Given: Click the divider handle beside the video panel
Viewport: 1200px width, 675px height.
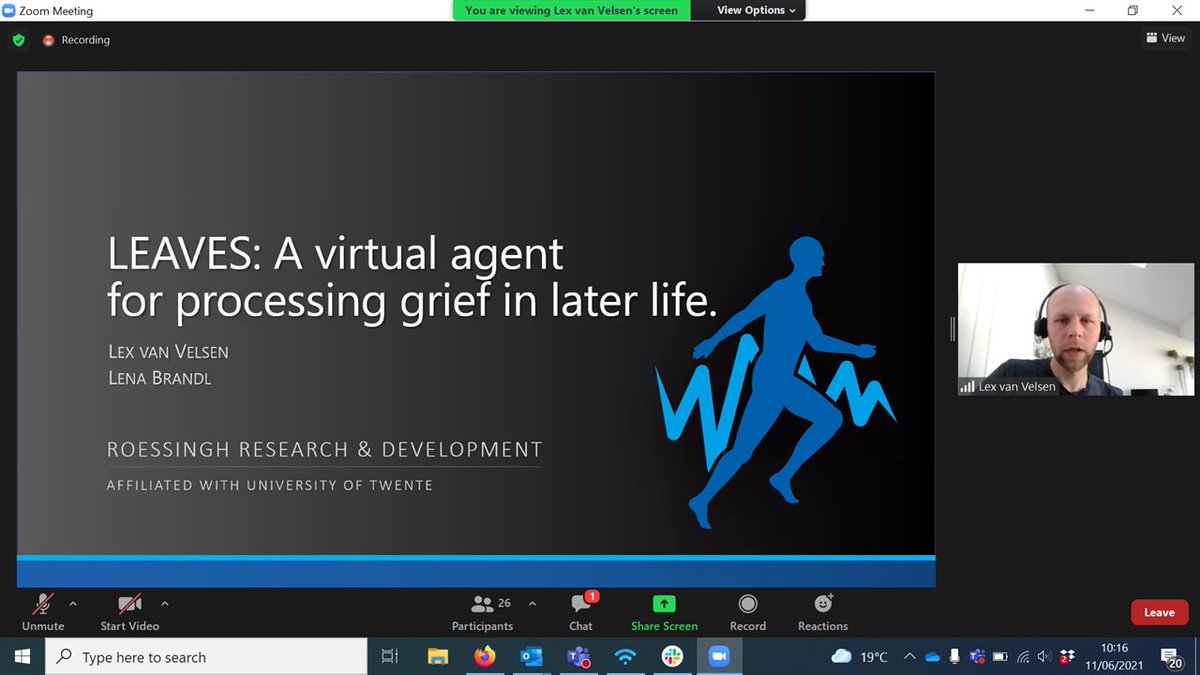Looking at the screenshot, I should click(952, 329).
